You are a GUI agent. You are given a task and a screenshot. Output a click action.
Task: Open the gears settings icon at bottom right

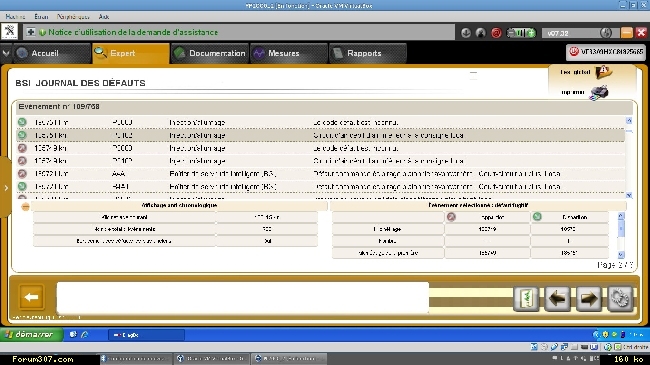tap(620, 298)
